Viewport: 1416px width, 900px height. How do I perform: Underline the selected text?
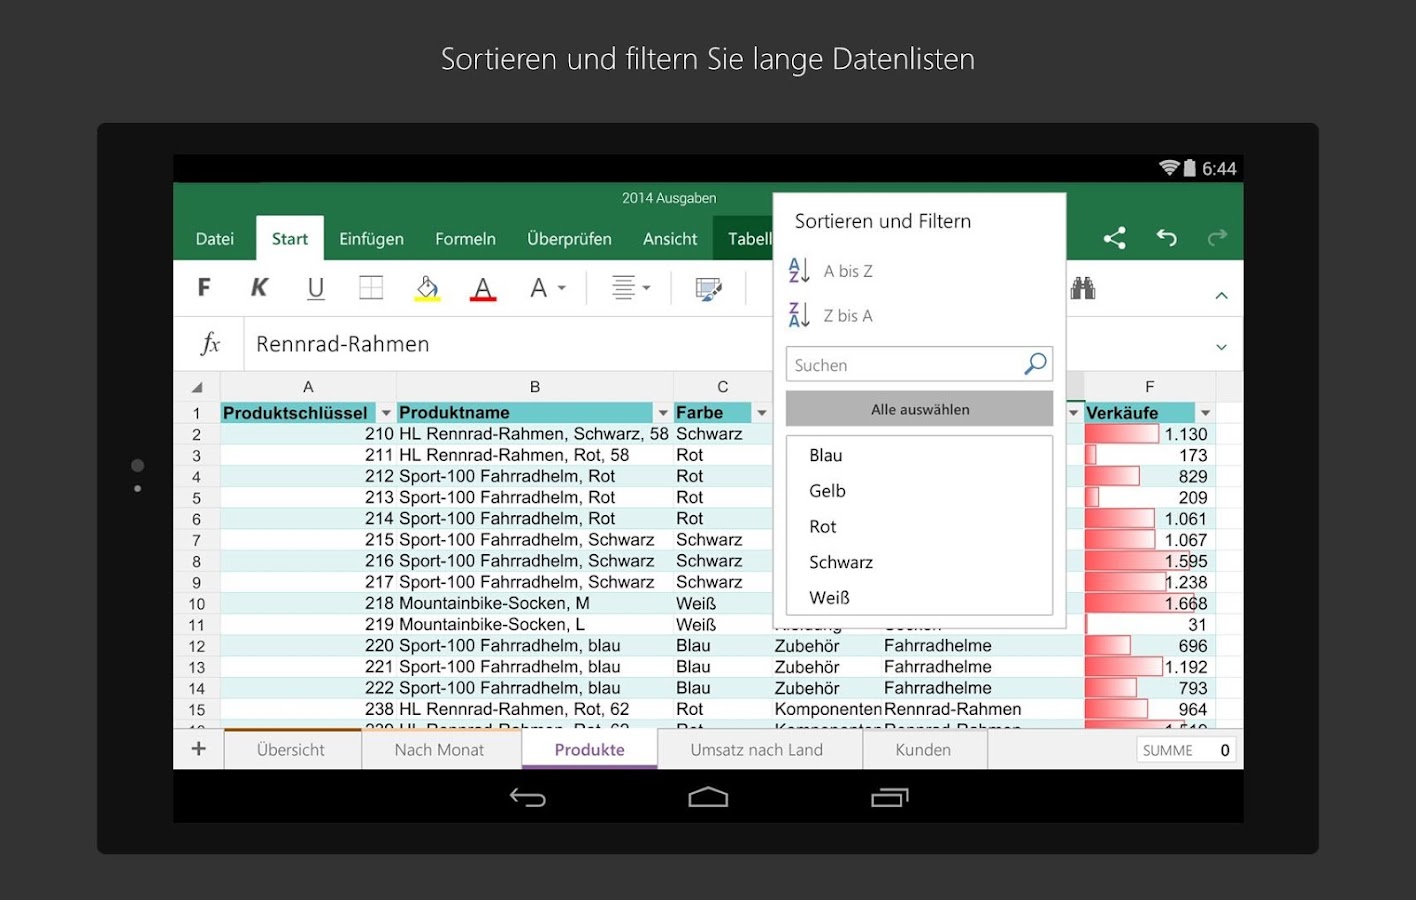316,288
